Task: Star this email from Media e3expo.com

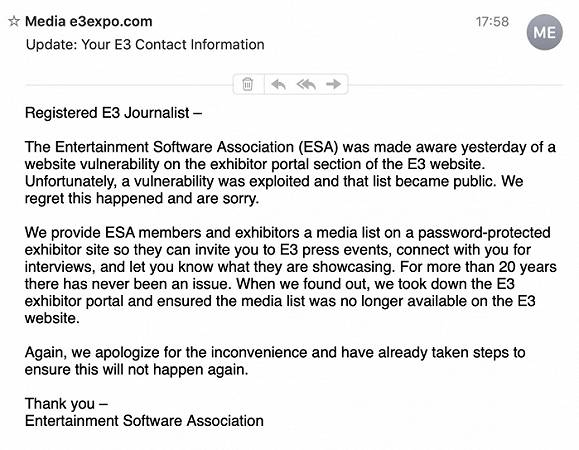Action: (14, 21)
